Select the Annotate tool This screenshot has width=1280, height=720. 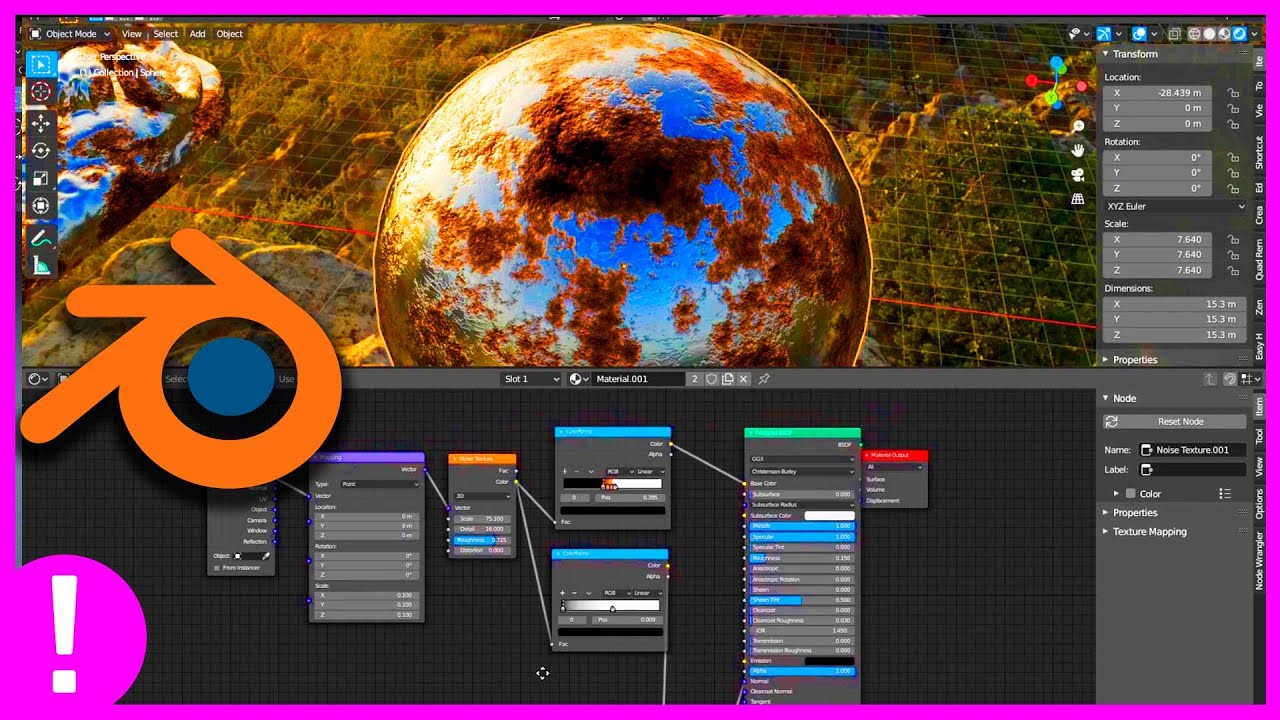[x=41, y=238]
